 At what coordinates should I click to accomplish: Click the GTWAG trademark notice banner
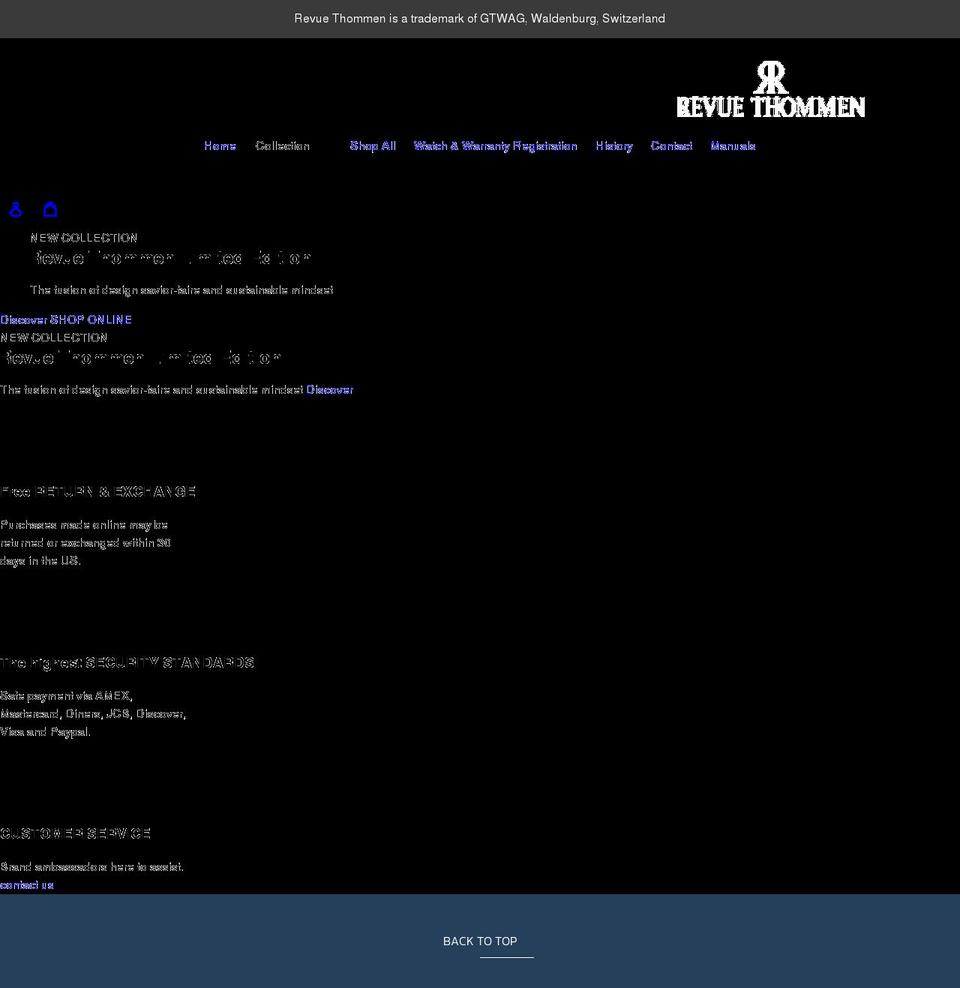[x=480, y=18]
